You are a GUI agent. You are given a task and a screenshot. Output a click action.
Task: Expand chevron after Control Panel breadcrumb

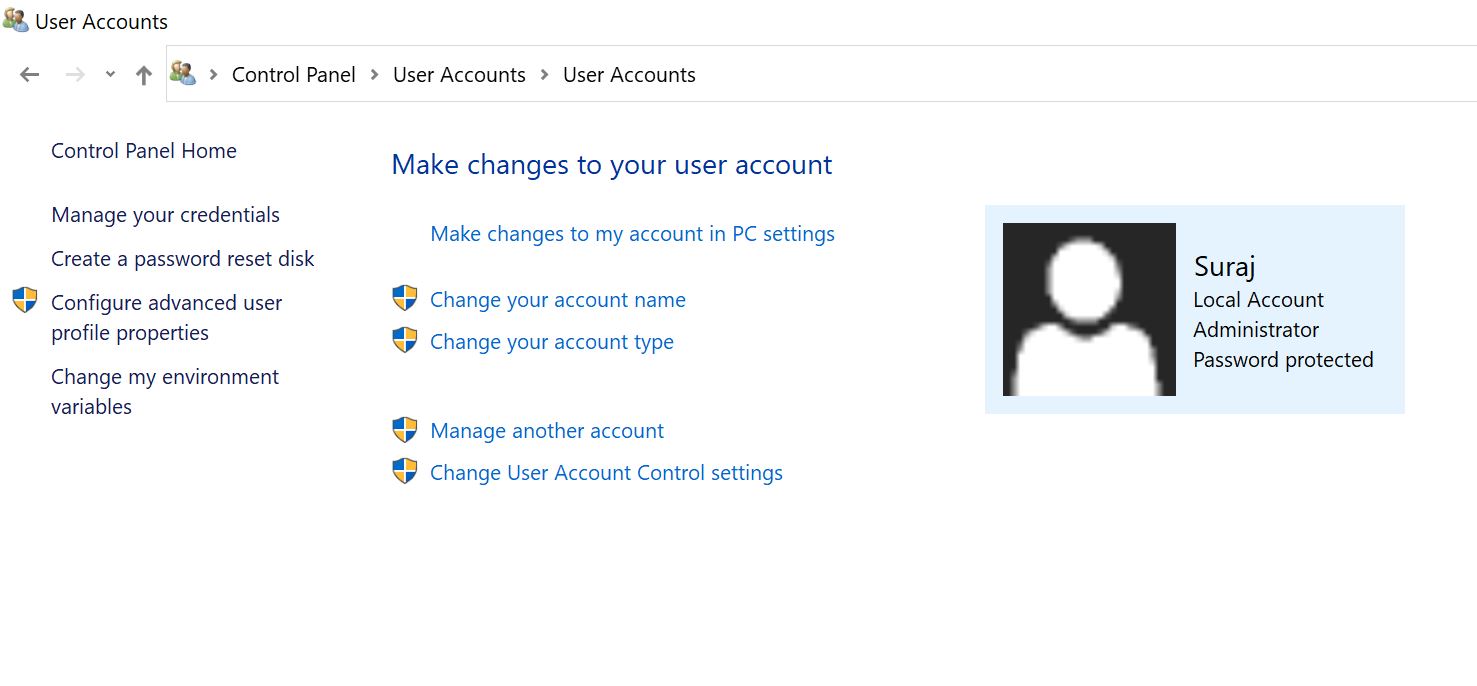point(375,75)
